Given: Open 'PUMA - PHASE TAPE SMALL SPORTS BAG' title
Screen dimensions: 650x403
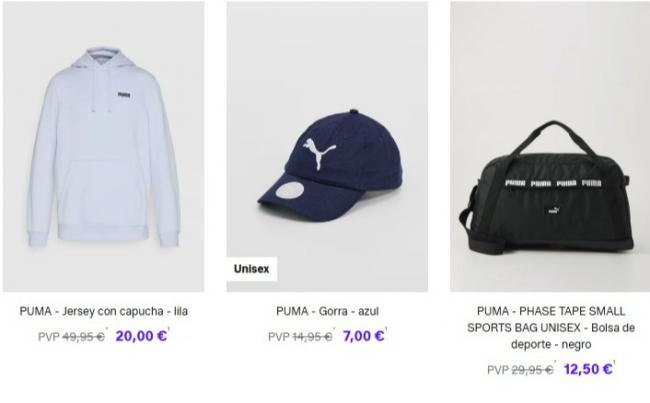Looking at the screenshot, I should pos(551,328).
